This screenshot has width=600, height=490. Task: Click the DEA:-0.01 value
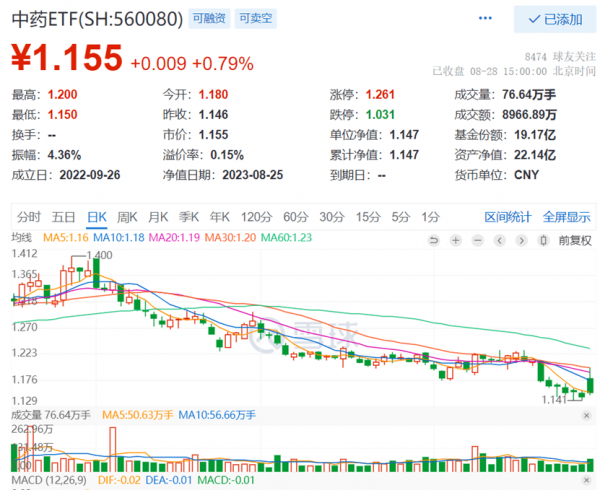click(x=169, y=480)
